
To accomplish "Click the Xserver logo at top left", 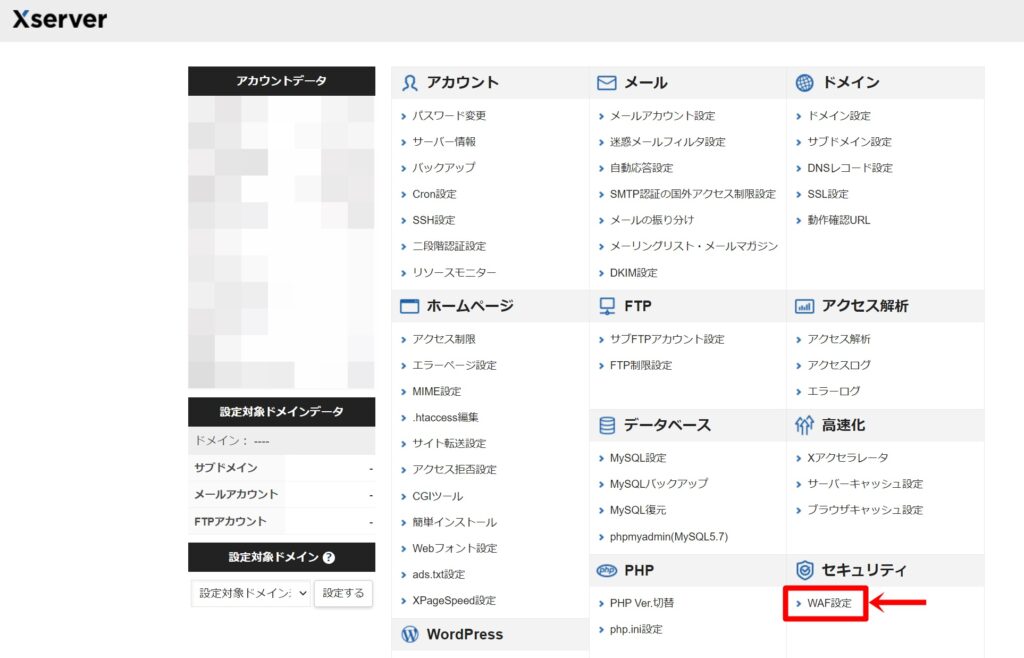I will click(58, 18).
